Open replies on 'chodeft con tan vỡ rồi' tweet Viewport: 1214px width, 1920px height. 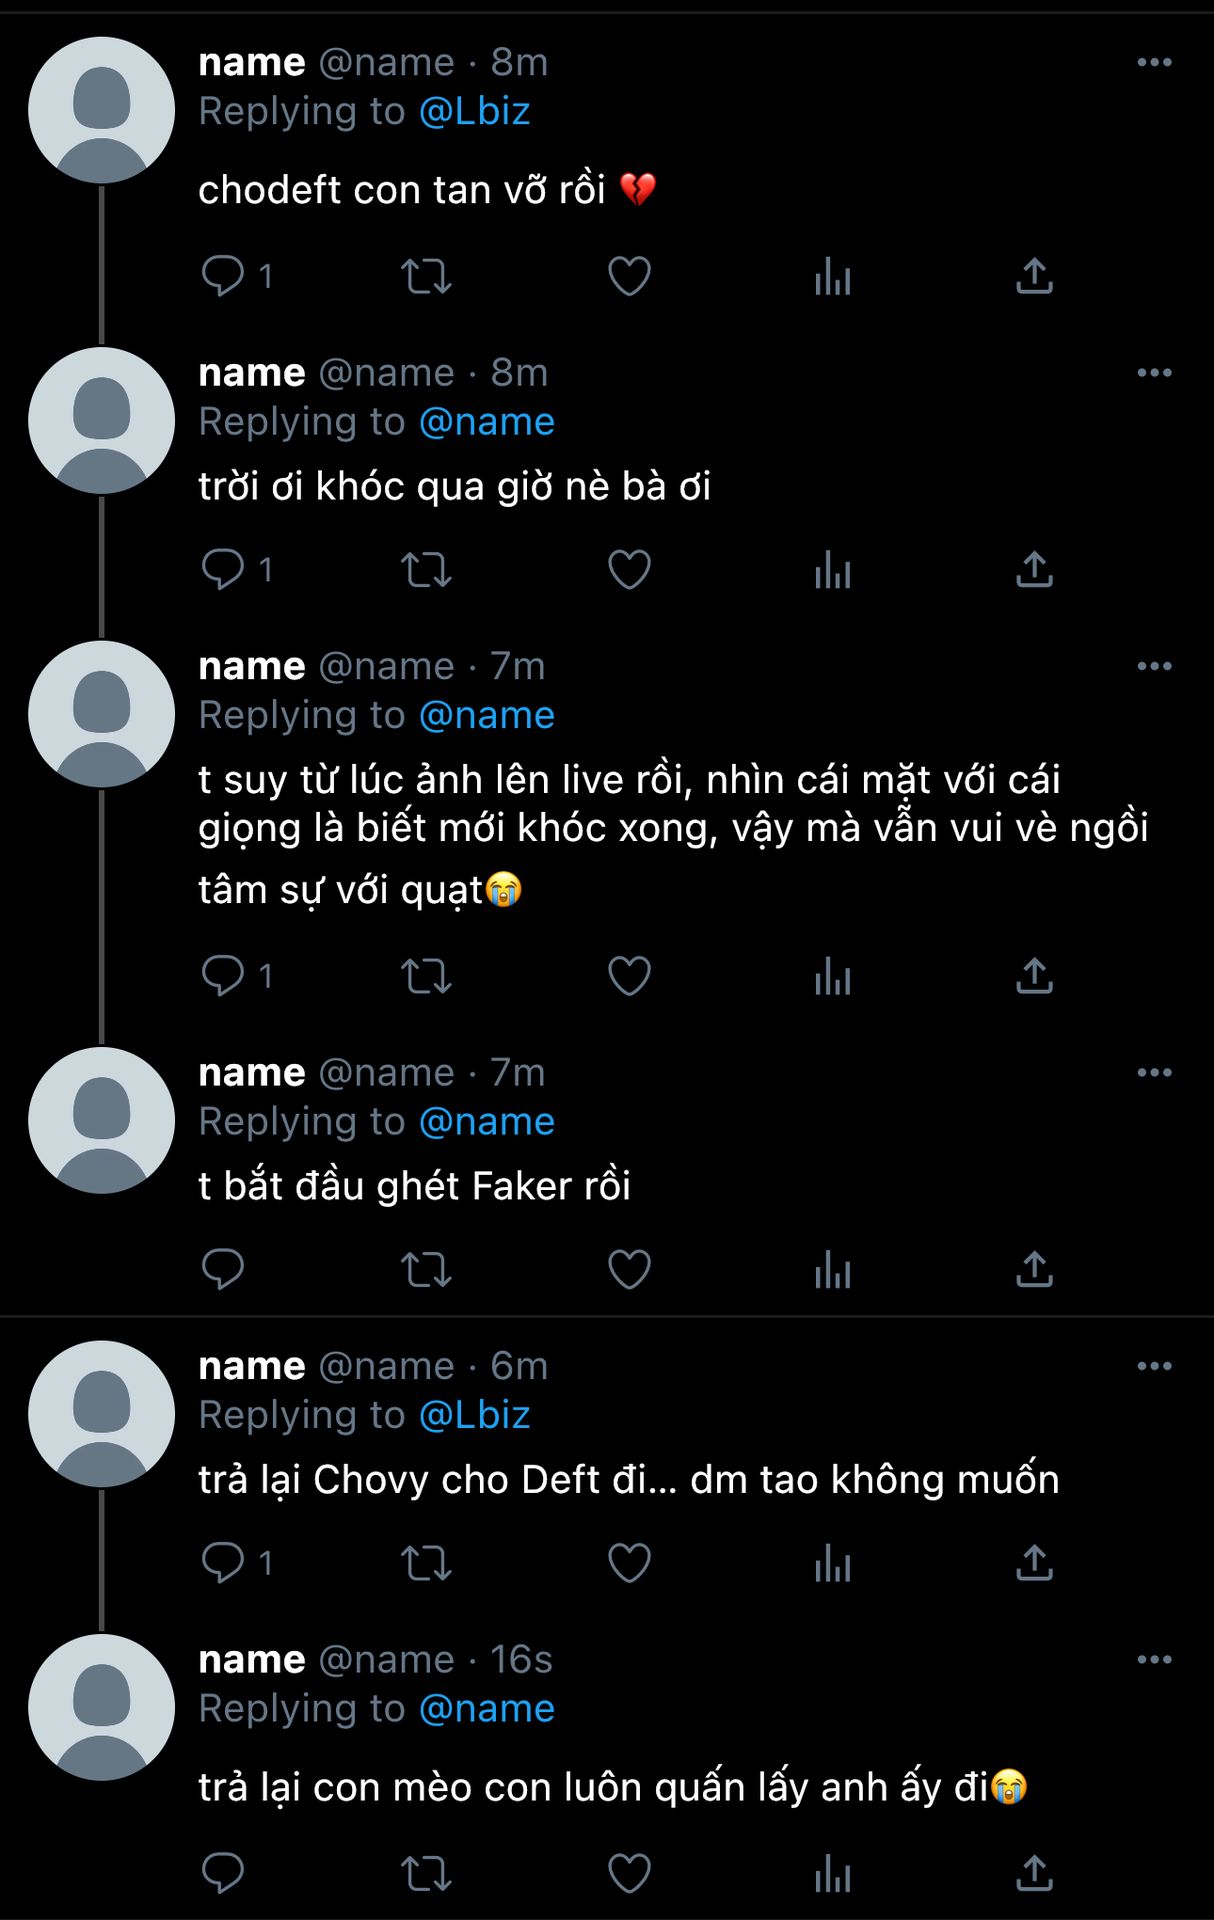coord(237,276)
